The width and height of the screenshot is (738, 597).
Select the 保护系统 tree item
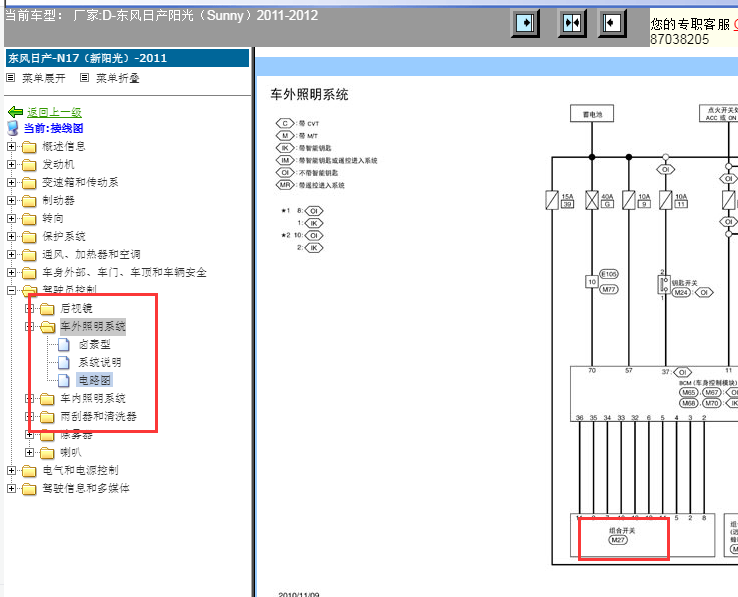click(64, 236)
